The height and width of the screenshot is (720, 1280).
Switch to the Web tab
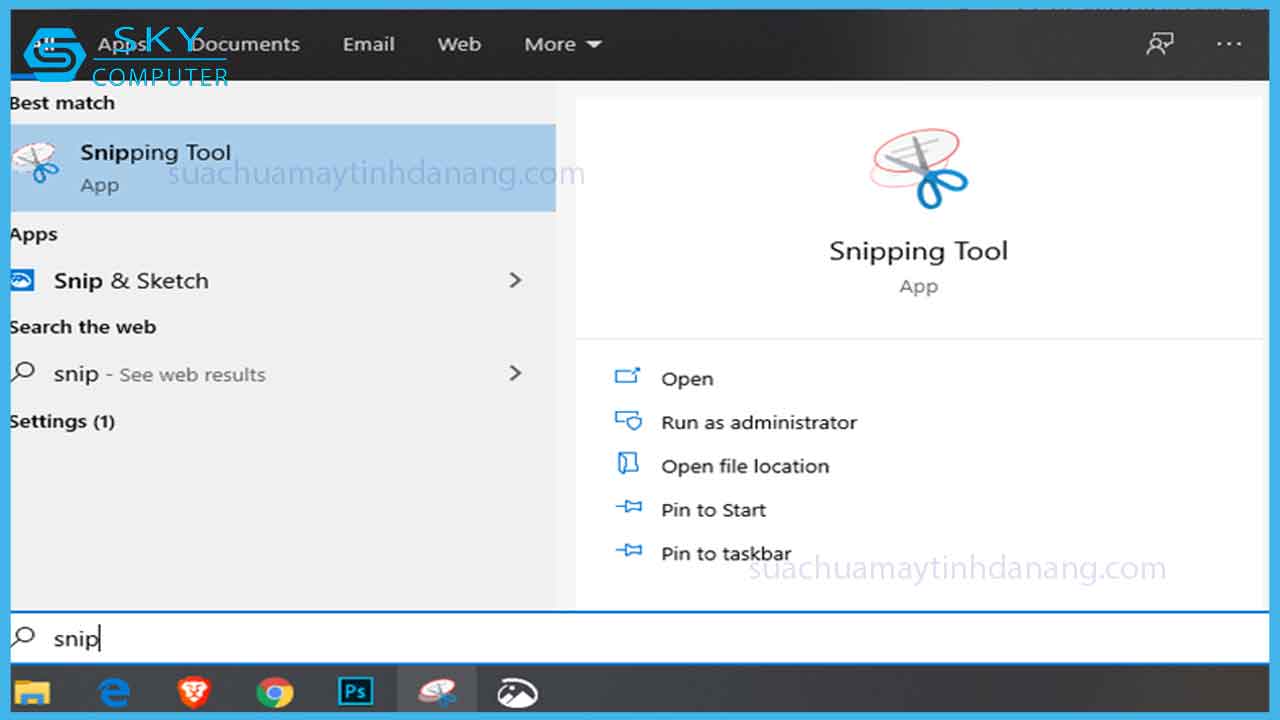[x=459, y=44]
